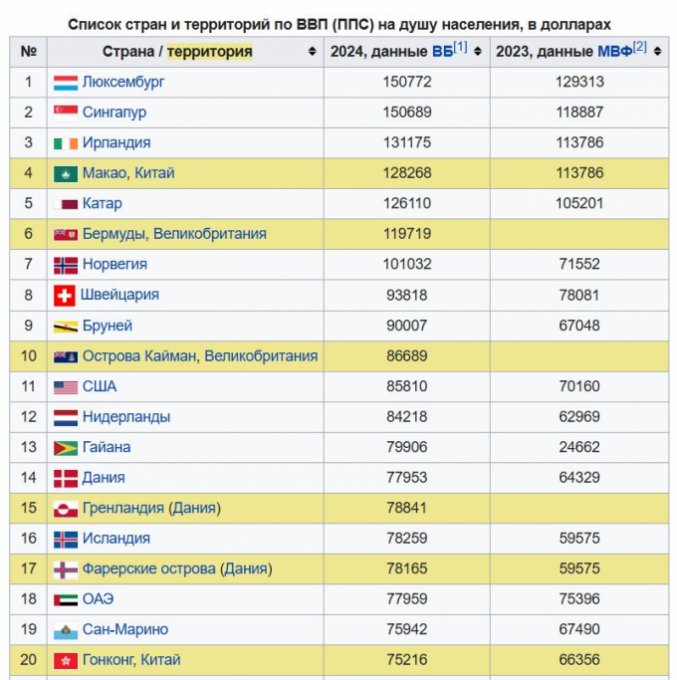Click the Hong Kong flag icon
The image size is (677, 680).
[x=65, y=661]
